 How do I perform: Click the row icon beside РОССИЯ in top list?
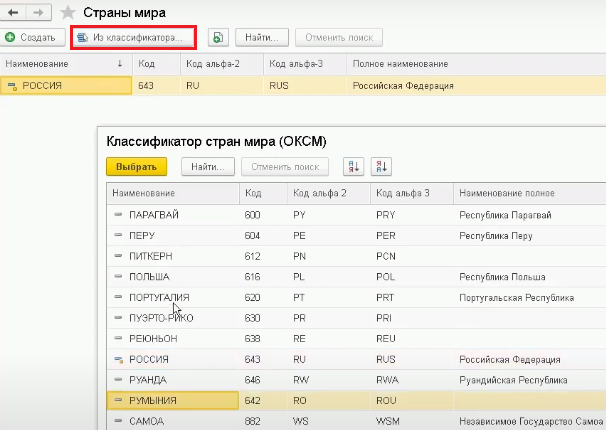tap(12, 86)
